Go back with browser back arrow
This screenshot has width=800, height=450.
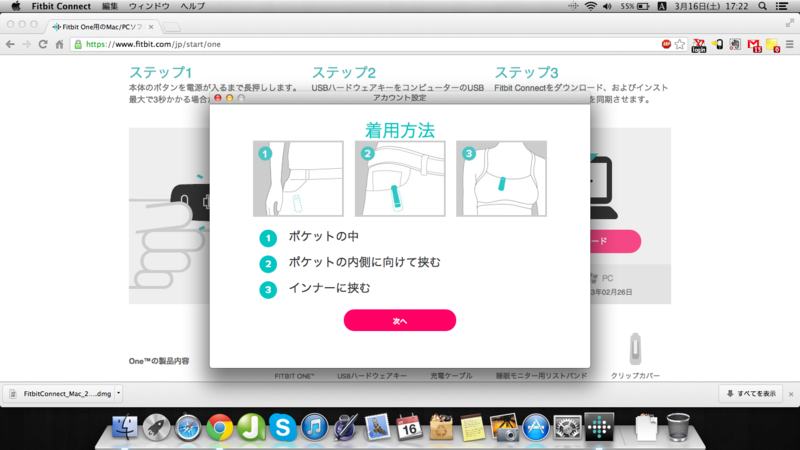(x=10, y=44)
